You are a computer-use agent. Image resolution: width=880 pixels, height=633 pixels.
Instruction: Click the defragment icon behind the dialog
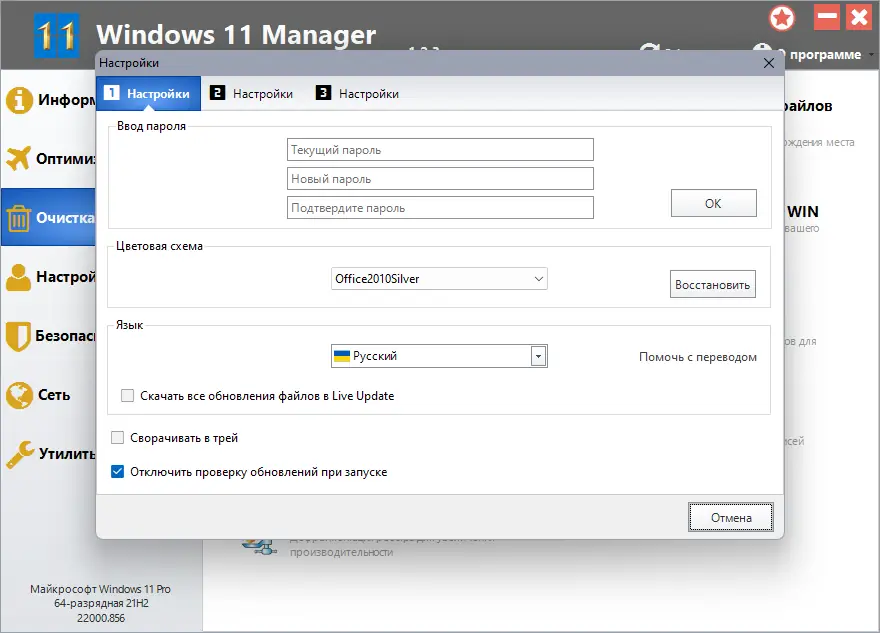click(x=259, y=545)
